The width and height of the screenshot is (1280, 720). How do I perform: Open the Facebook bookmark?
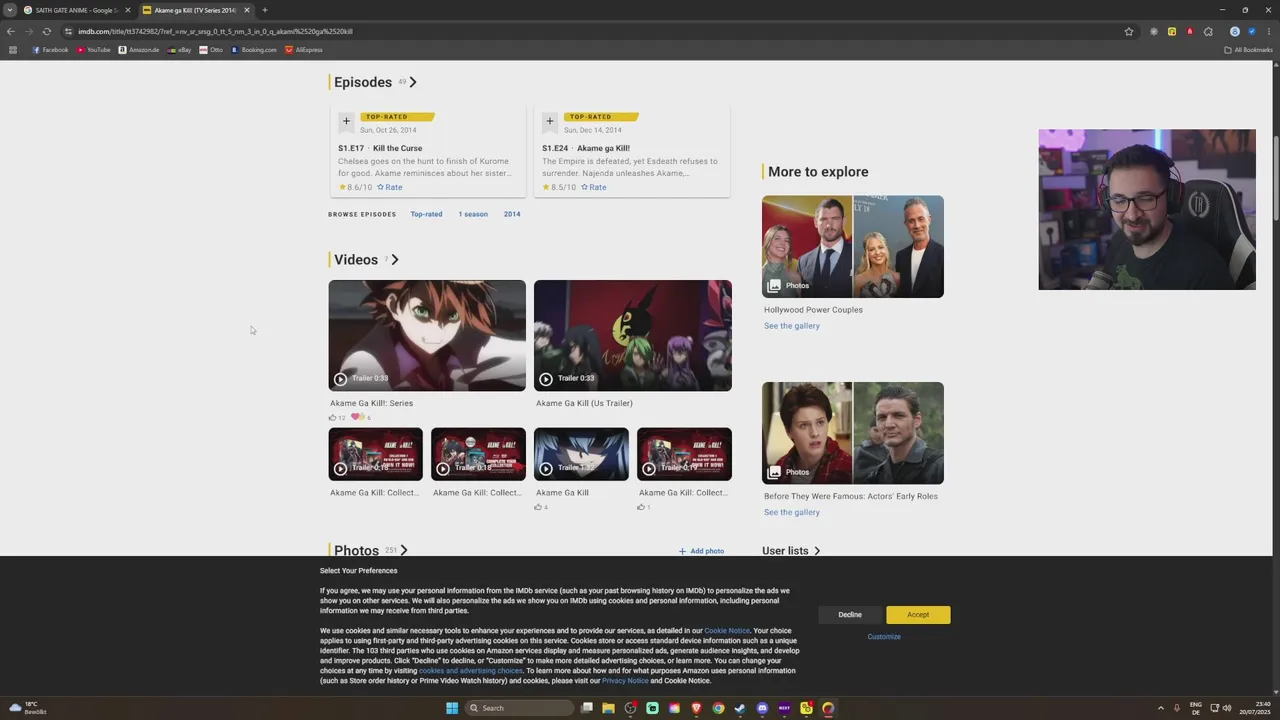tap(50, 50)
